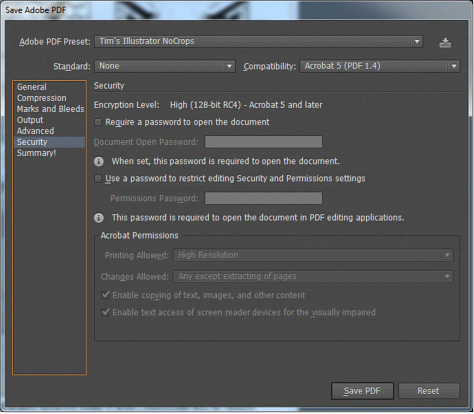The height and width of the screenshot is (414, 474).
Task: Select the Security category
Action: pyautogui.click(x=50, y=142)
